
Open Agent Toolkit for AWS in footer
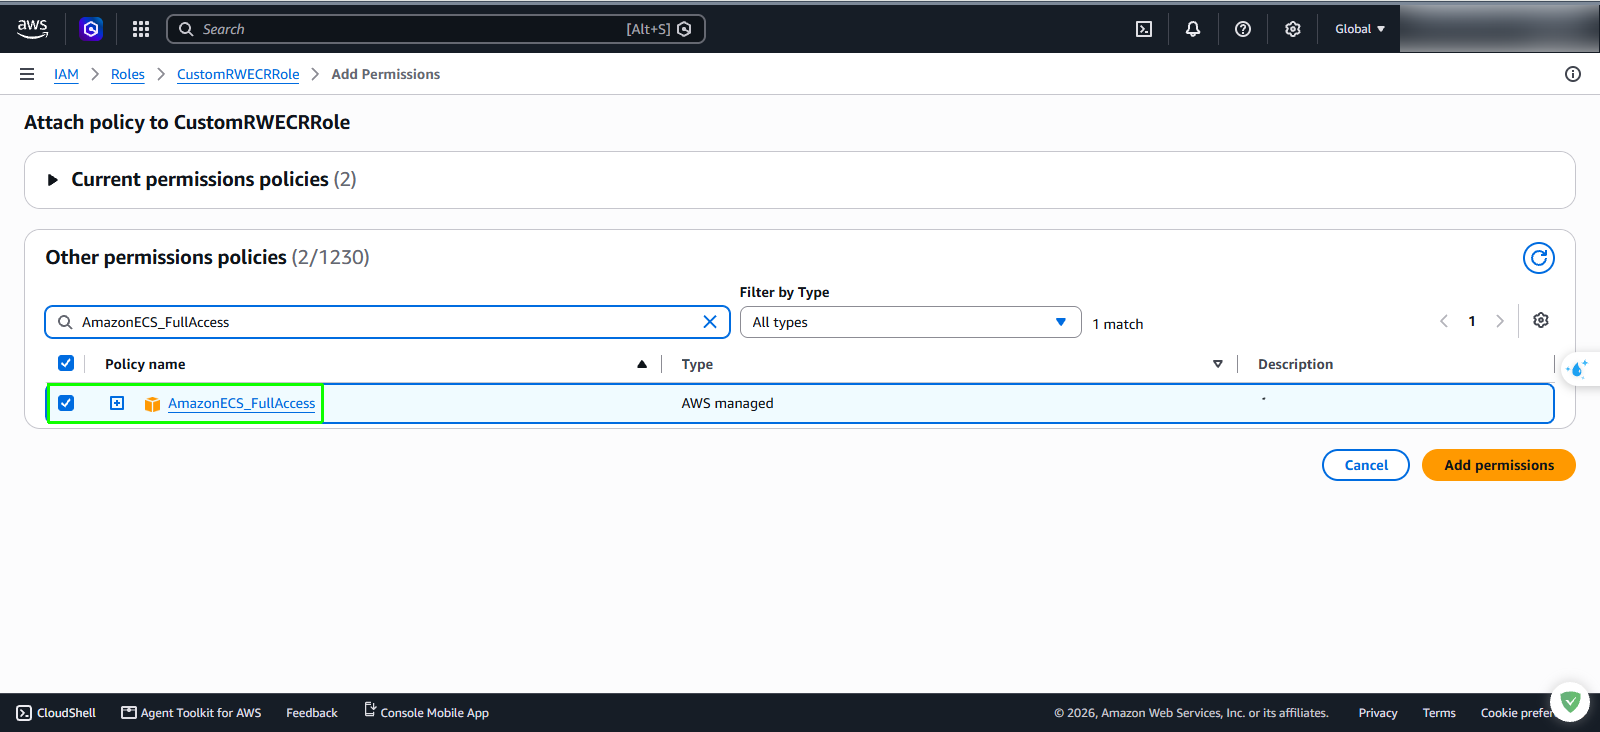point(191,713)
